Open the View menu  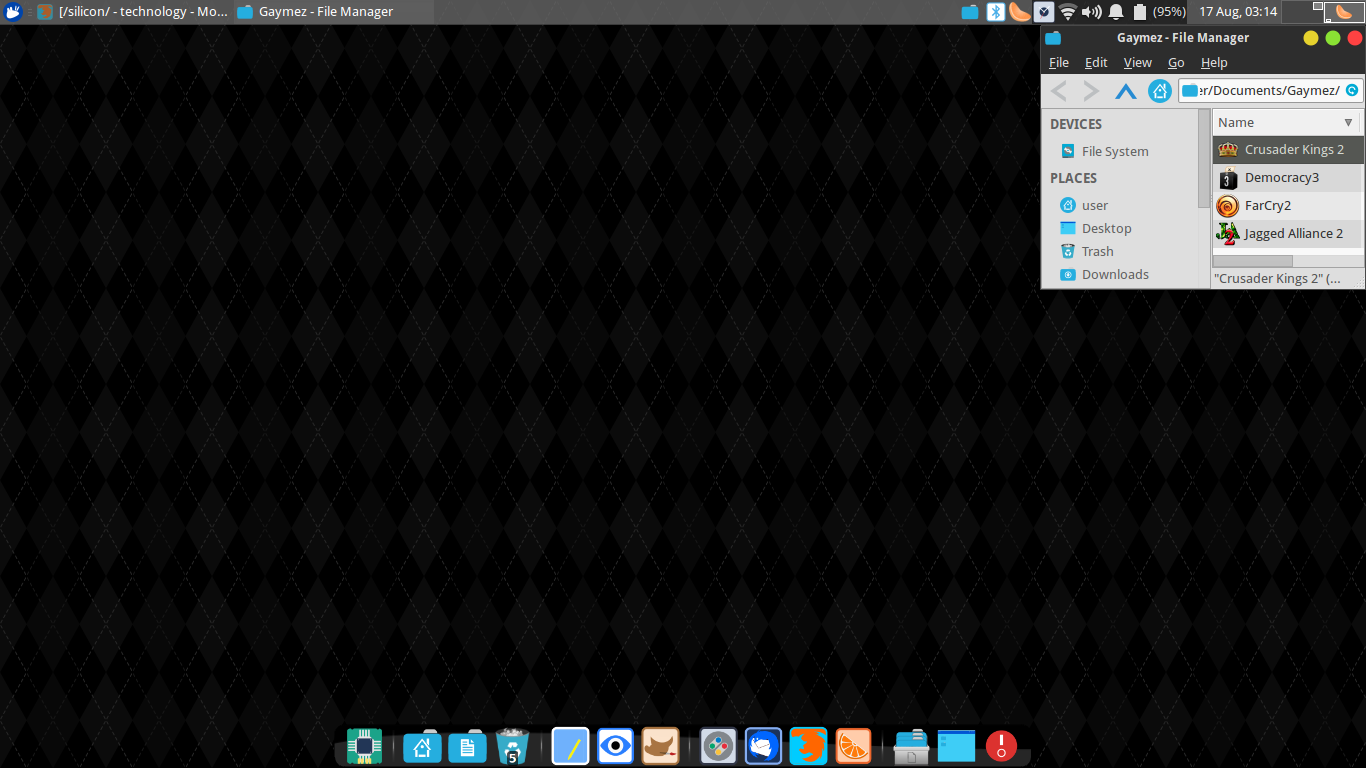click(1137, 62)
